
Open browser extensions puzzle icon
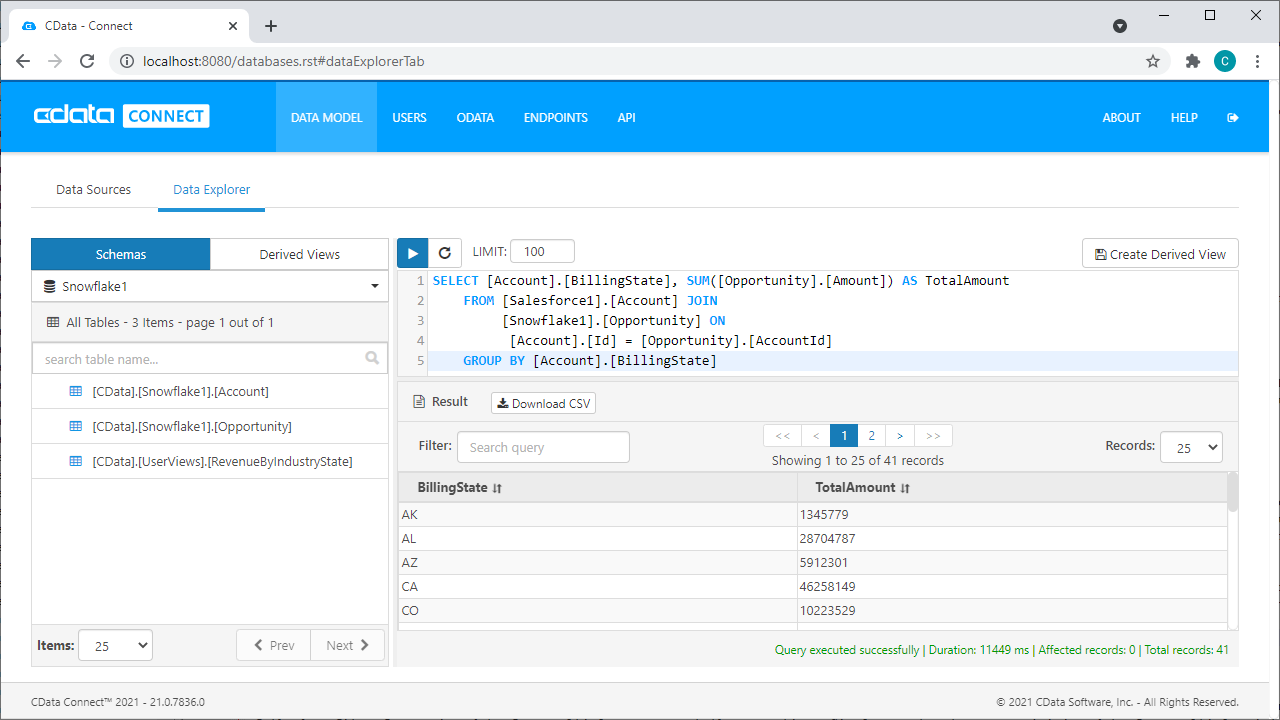[x=1192, y=61]
